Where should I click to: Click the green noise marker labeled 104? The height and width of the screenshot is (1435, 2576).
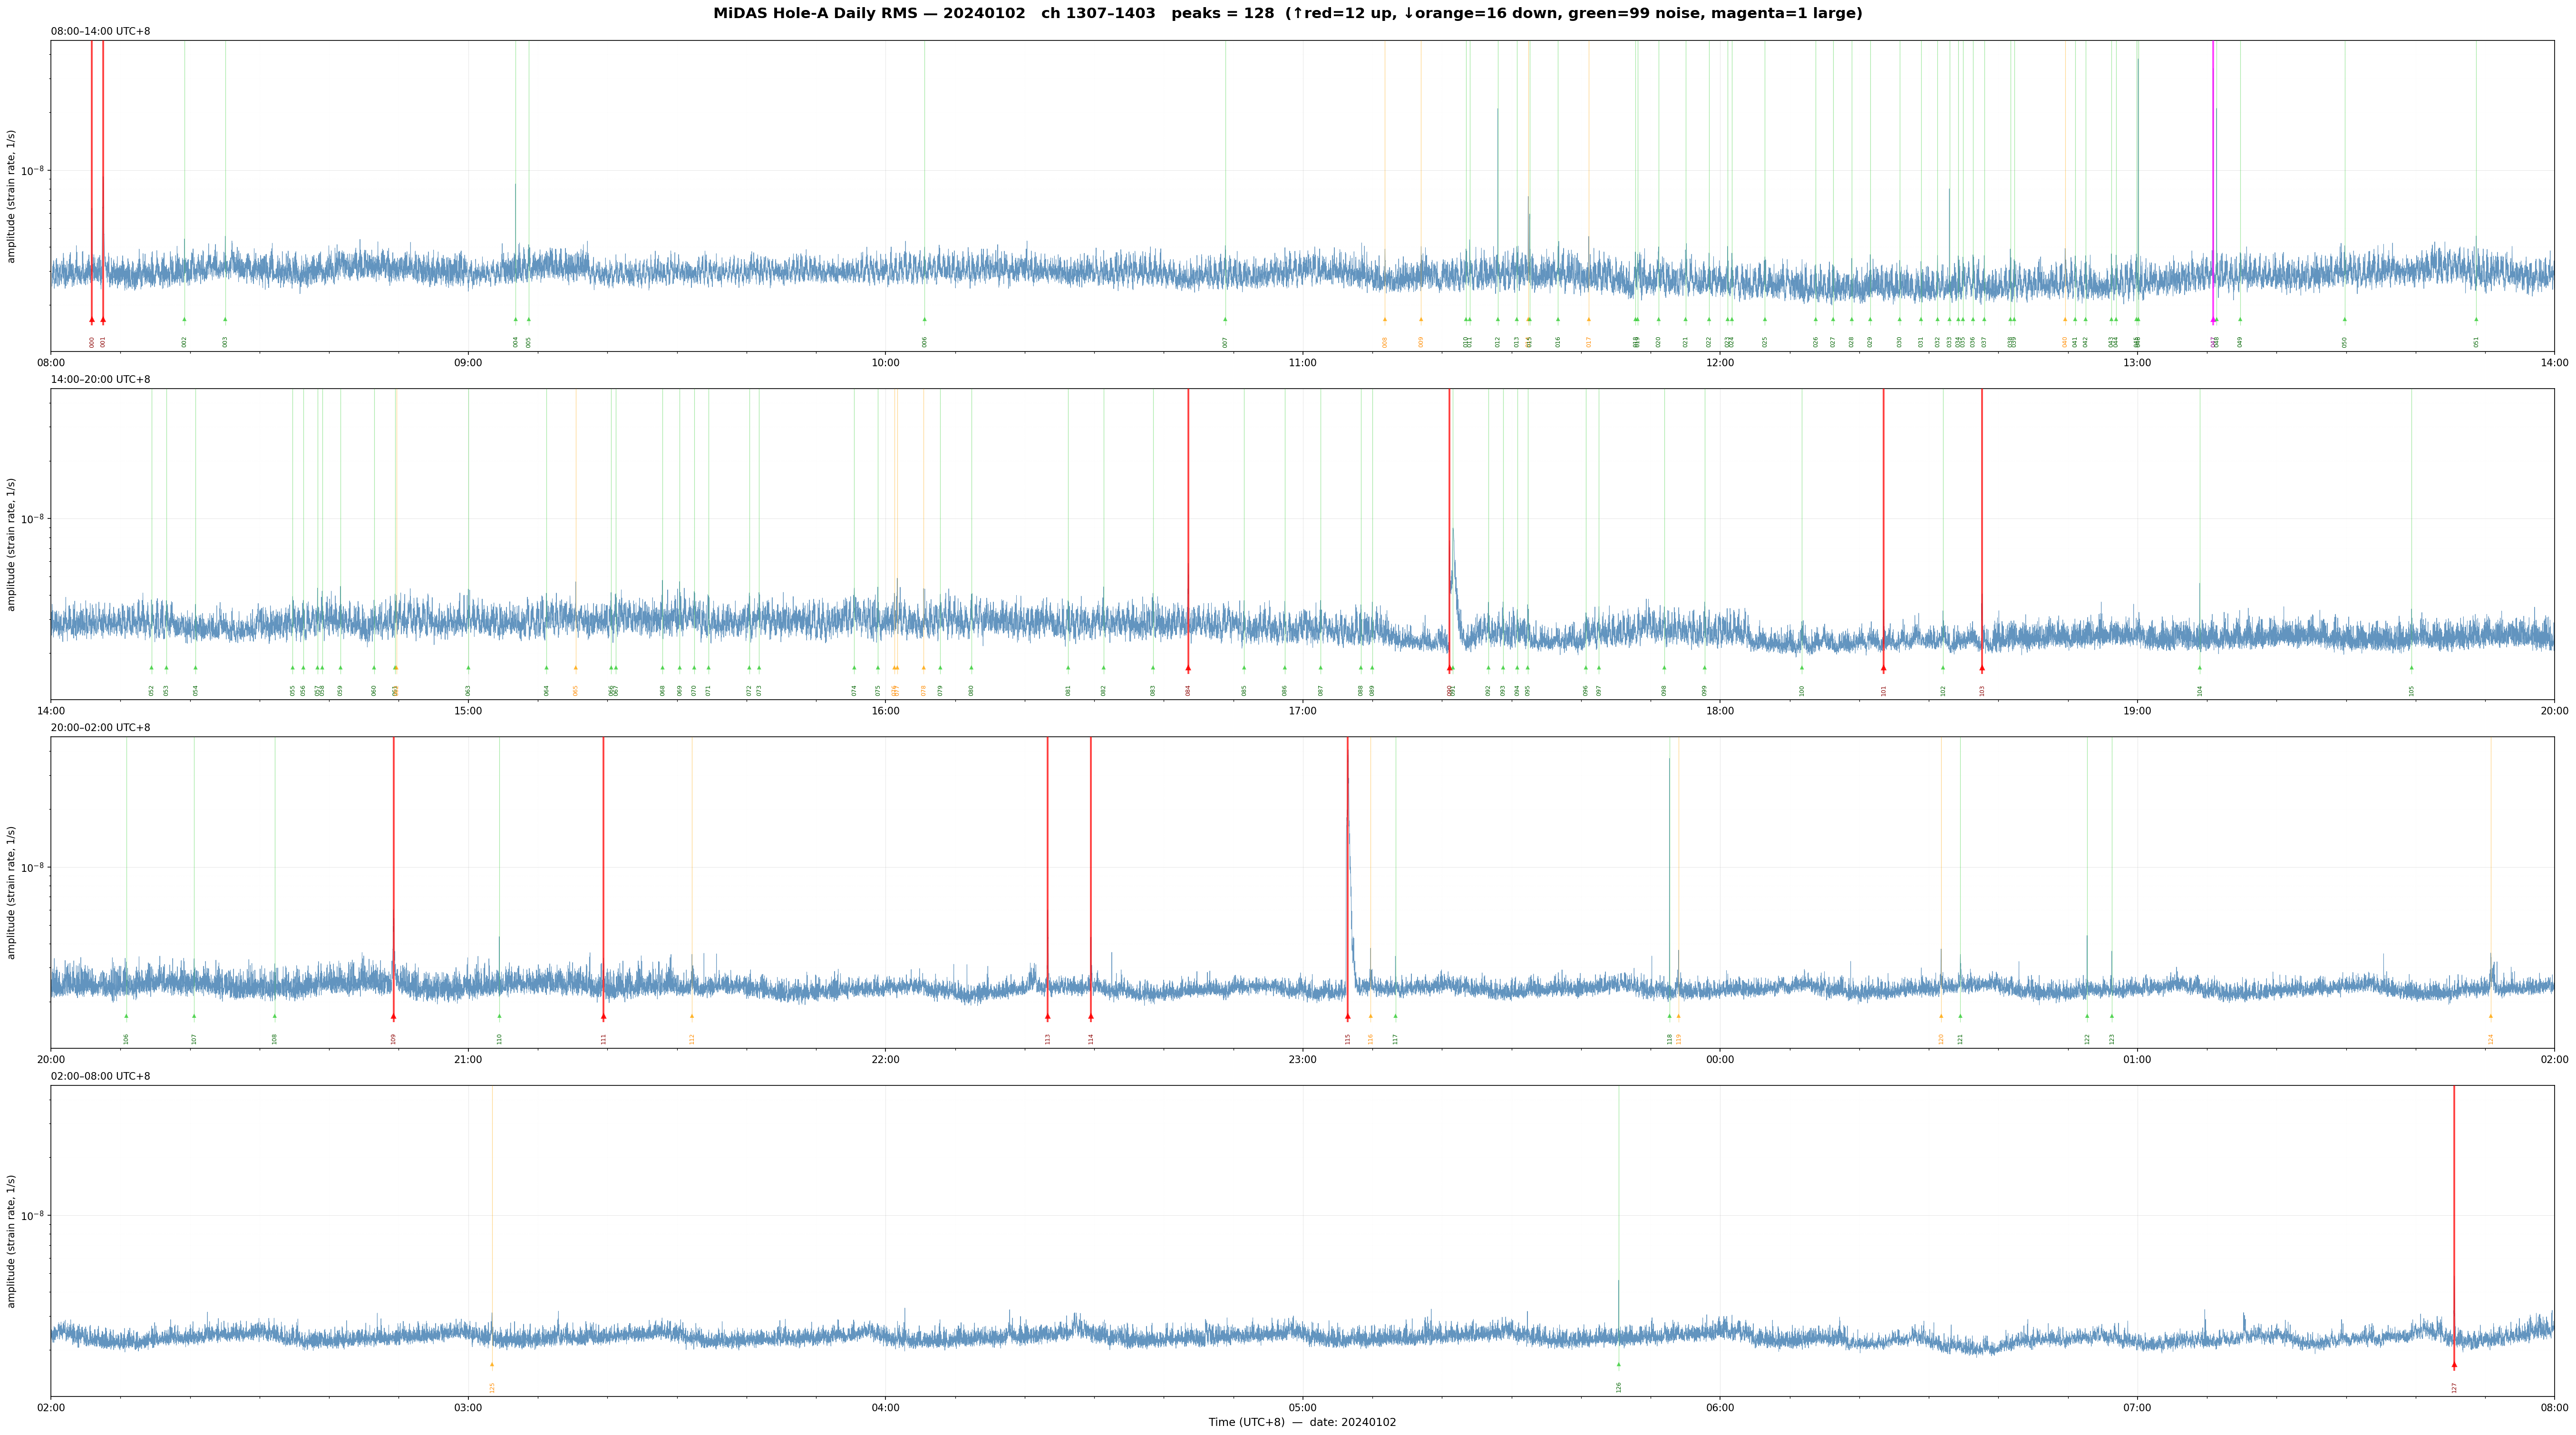[x=2199, y=668]
